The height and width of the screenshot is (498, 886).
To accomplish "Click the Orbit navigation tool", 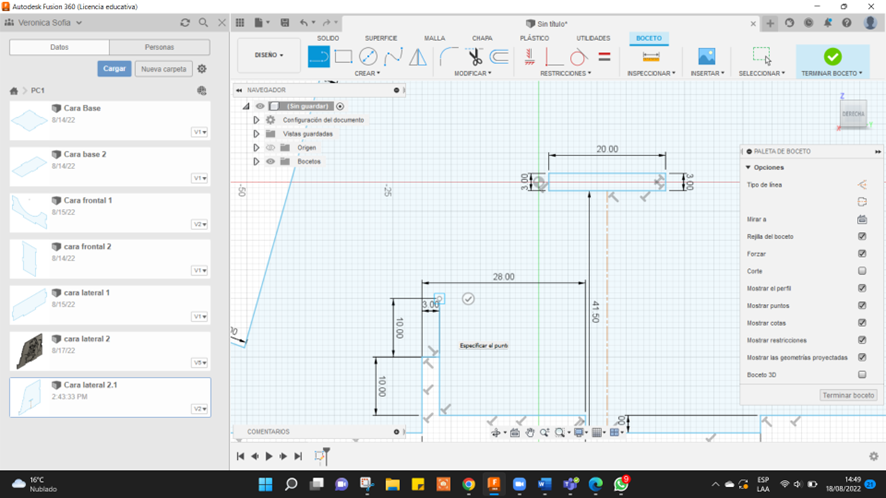I will (x=496, y=432).
